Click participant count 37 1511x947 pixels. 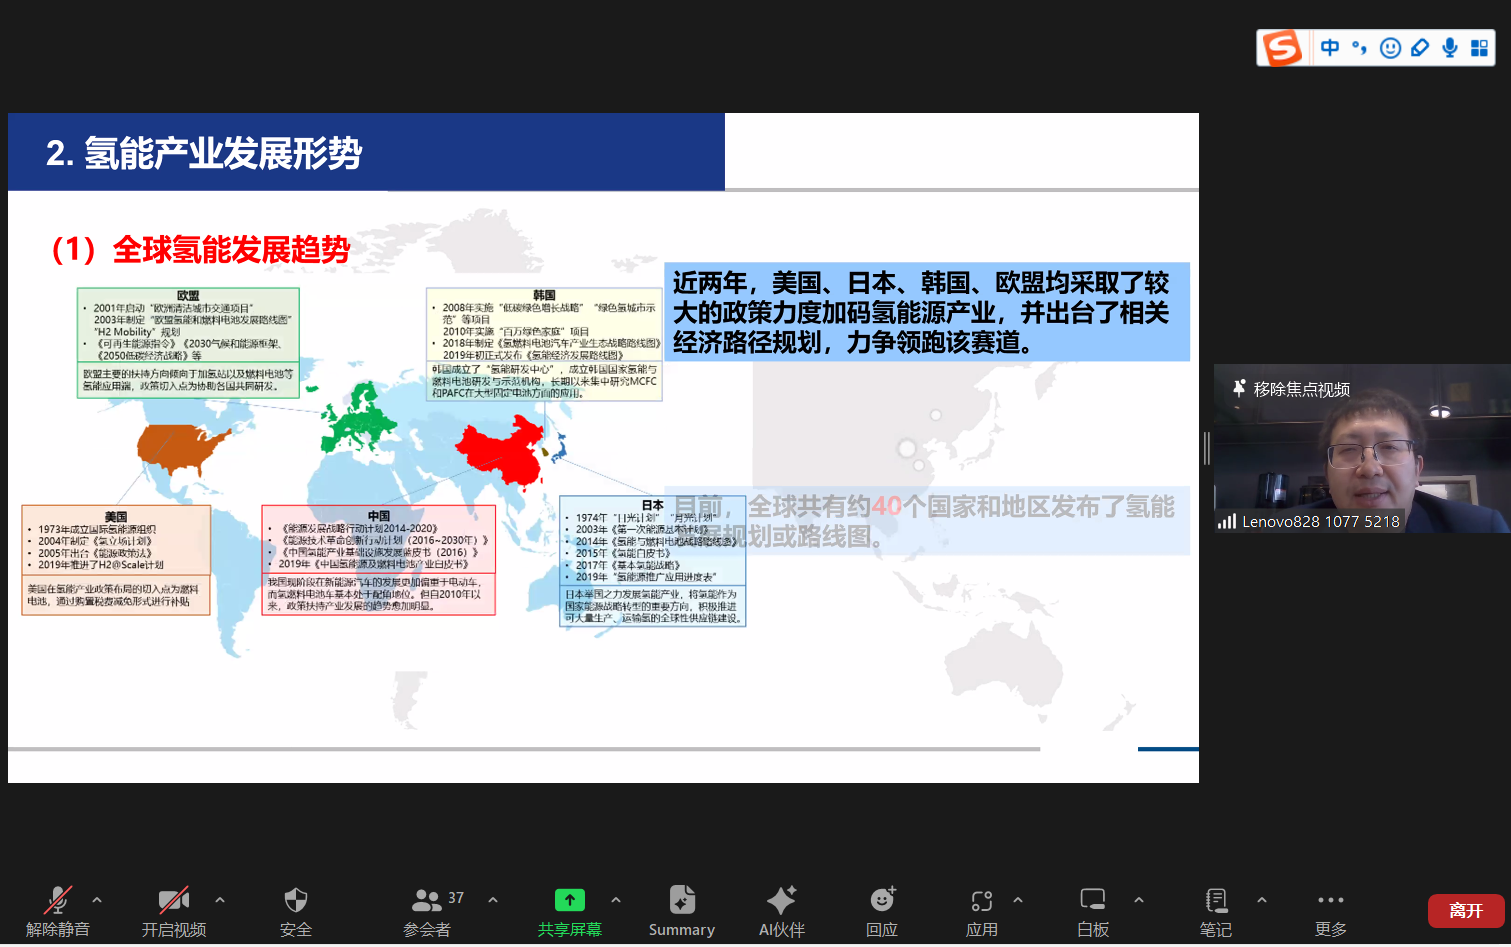click(x=456, y=898)
